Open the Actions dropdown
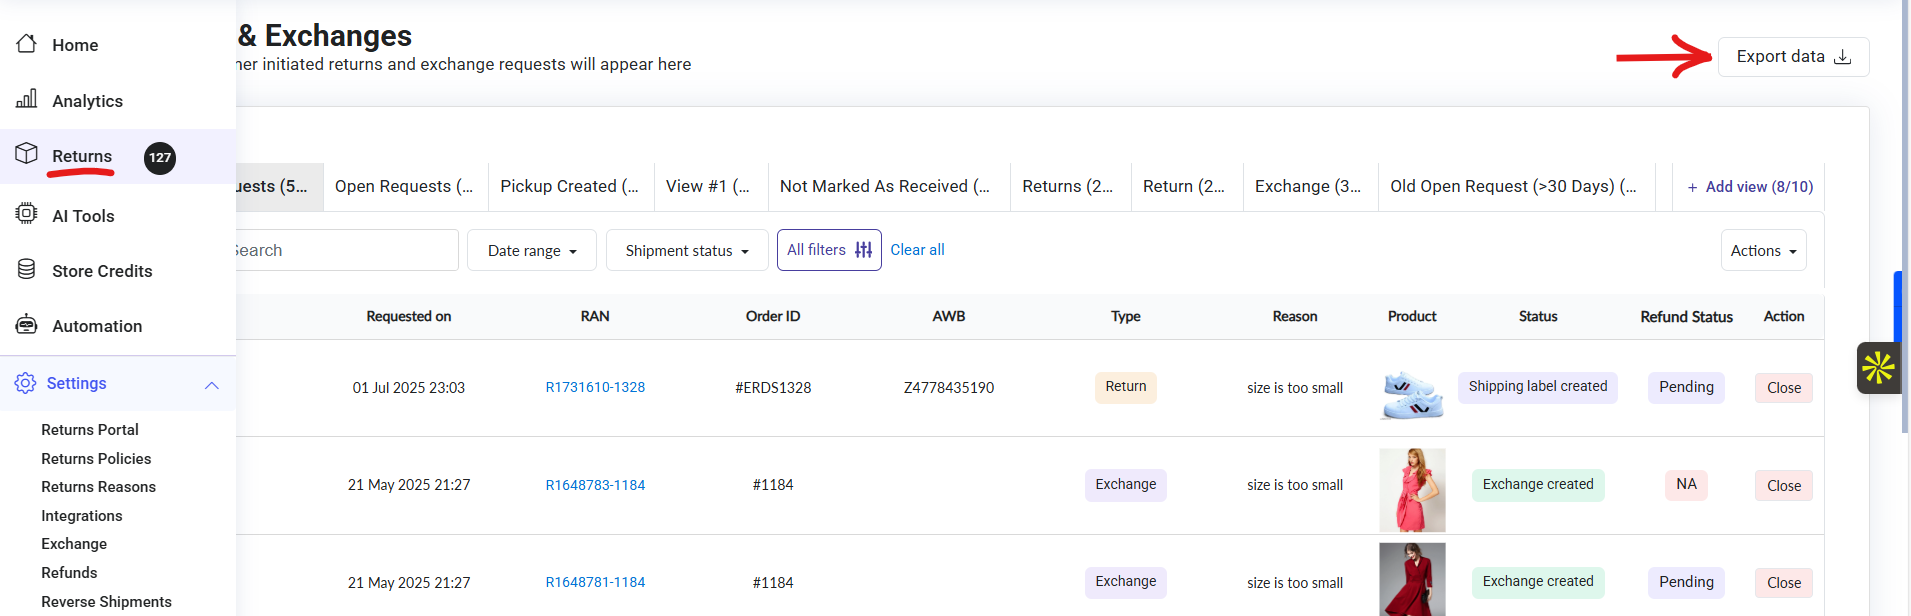This screenshot has width=1911, height=616. coord(1763,251)
